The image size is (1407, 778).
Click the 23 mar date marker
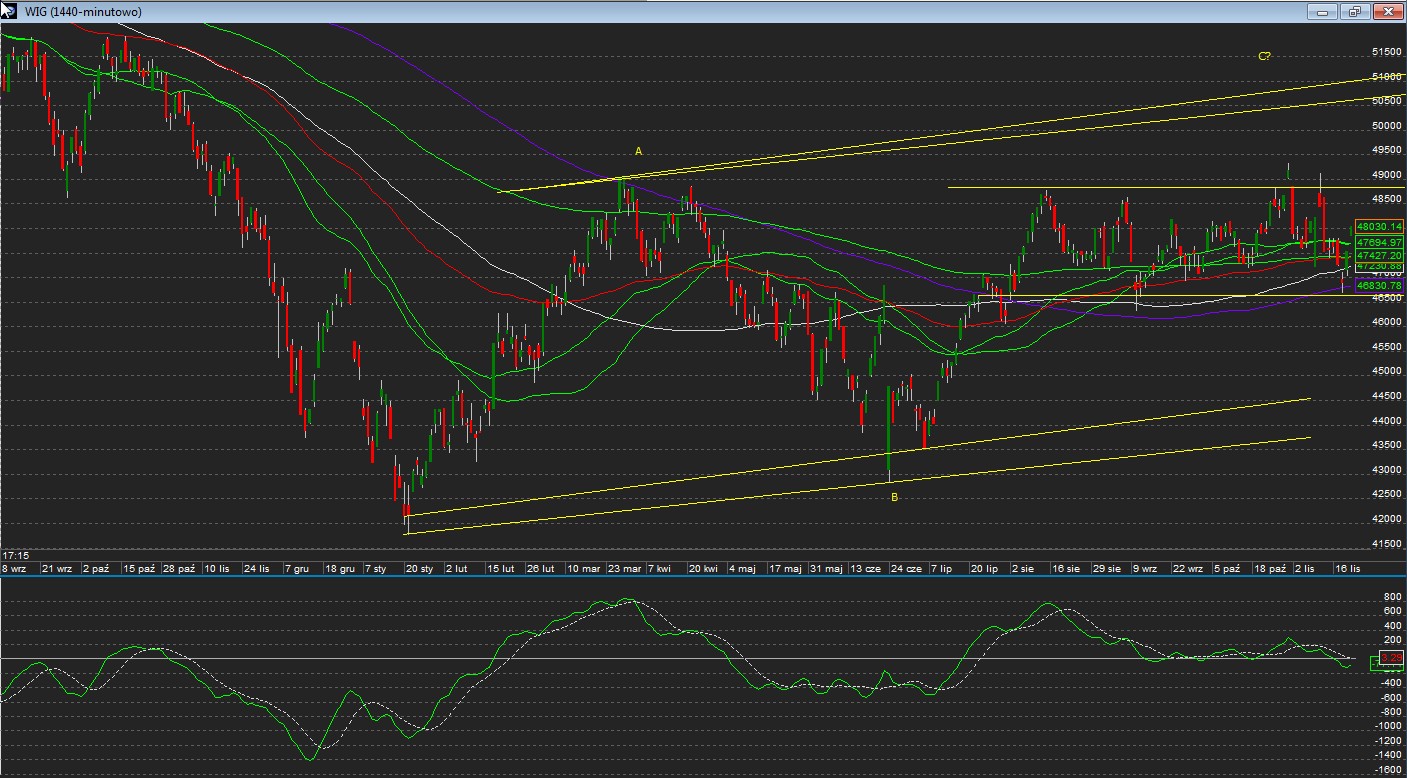[x=624, y=568]
